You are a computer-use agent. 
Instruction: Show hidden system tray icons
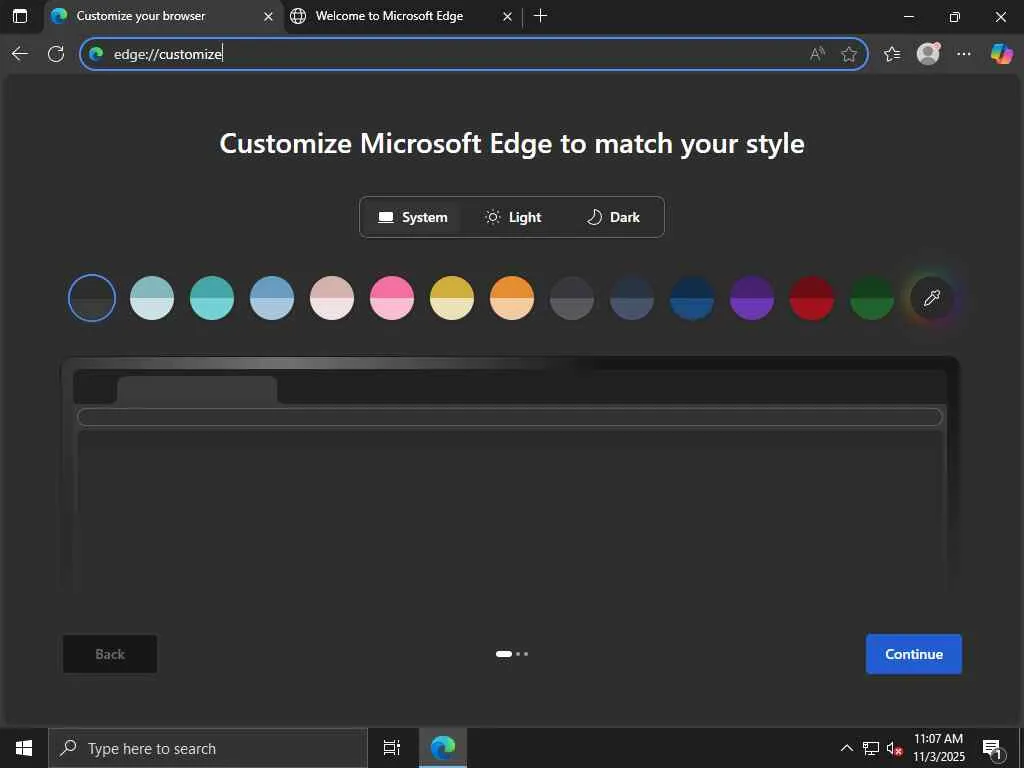tap(846, 748)
